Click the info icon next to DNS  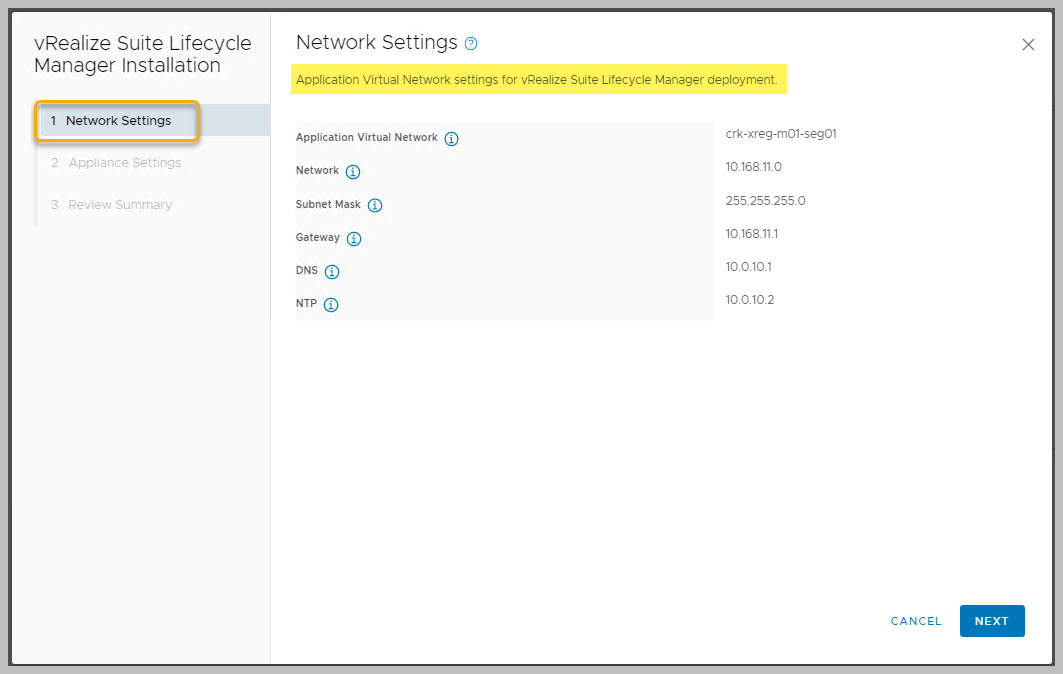pyautogui.click(x=332, y=272)
